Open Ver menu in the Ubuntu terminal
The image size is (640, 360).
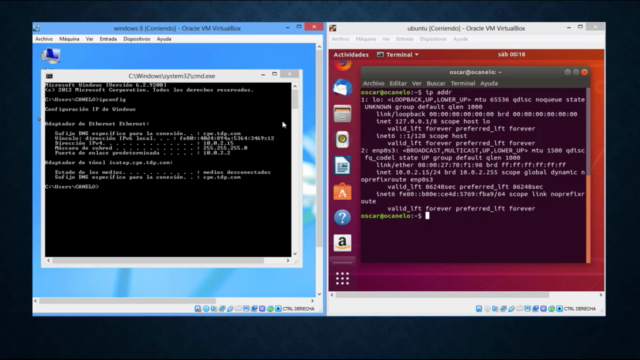pyautogui.click(x=416, y=83)
